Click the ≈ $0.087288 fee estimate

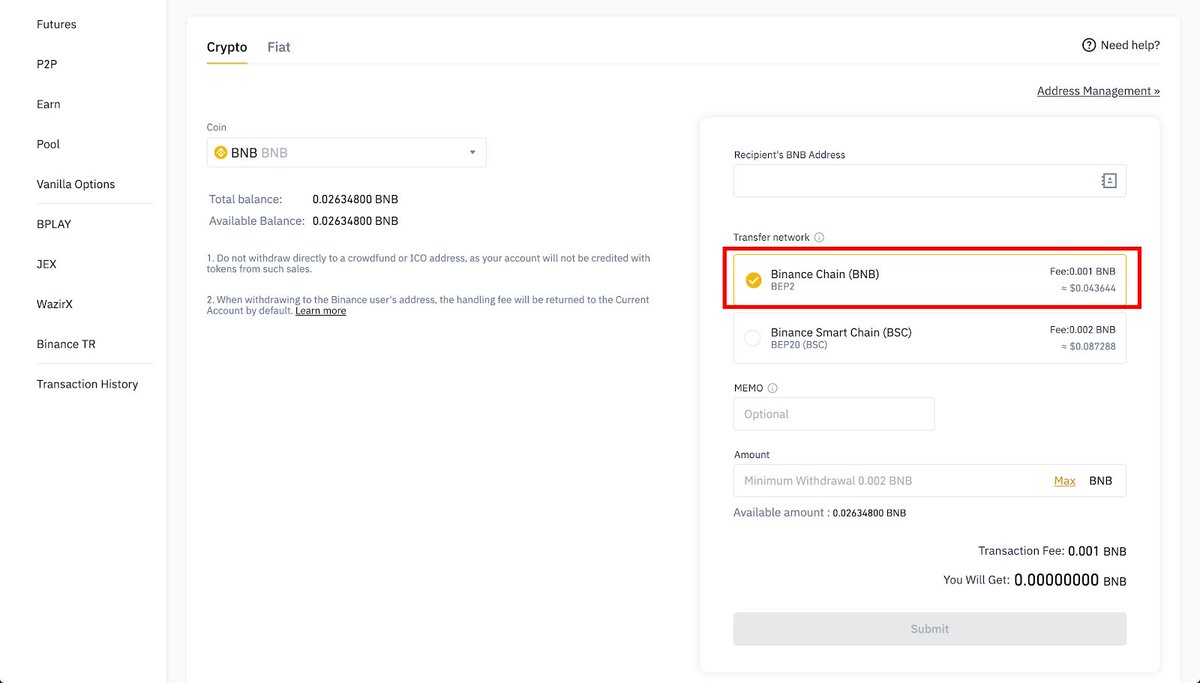(1088, 347)
